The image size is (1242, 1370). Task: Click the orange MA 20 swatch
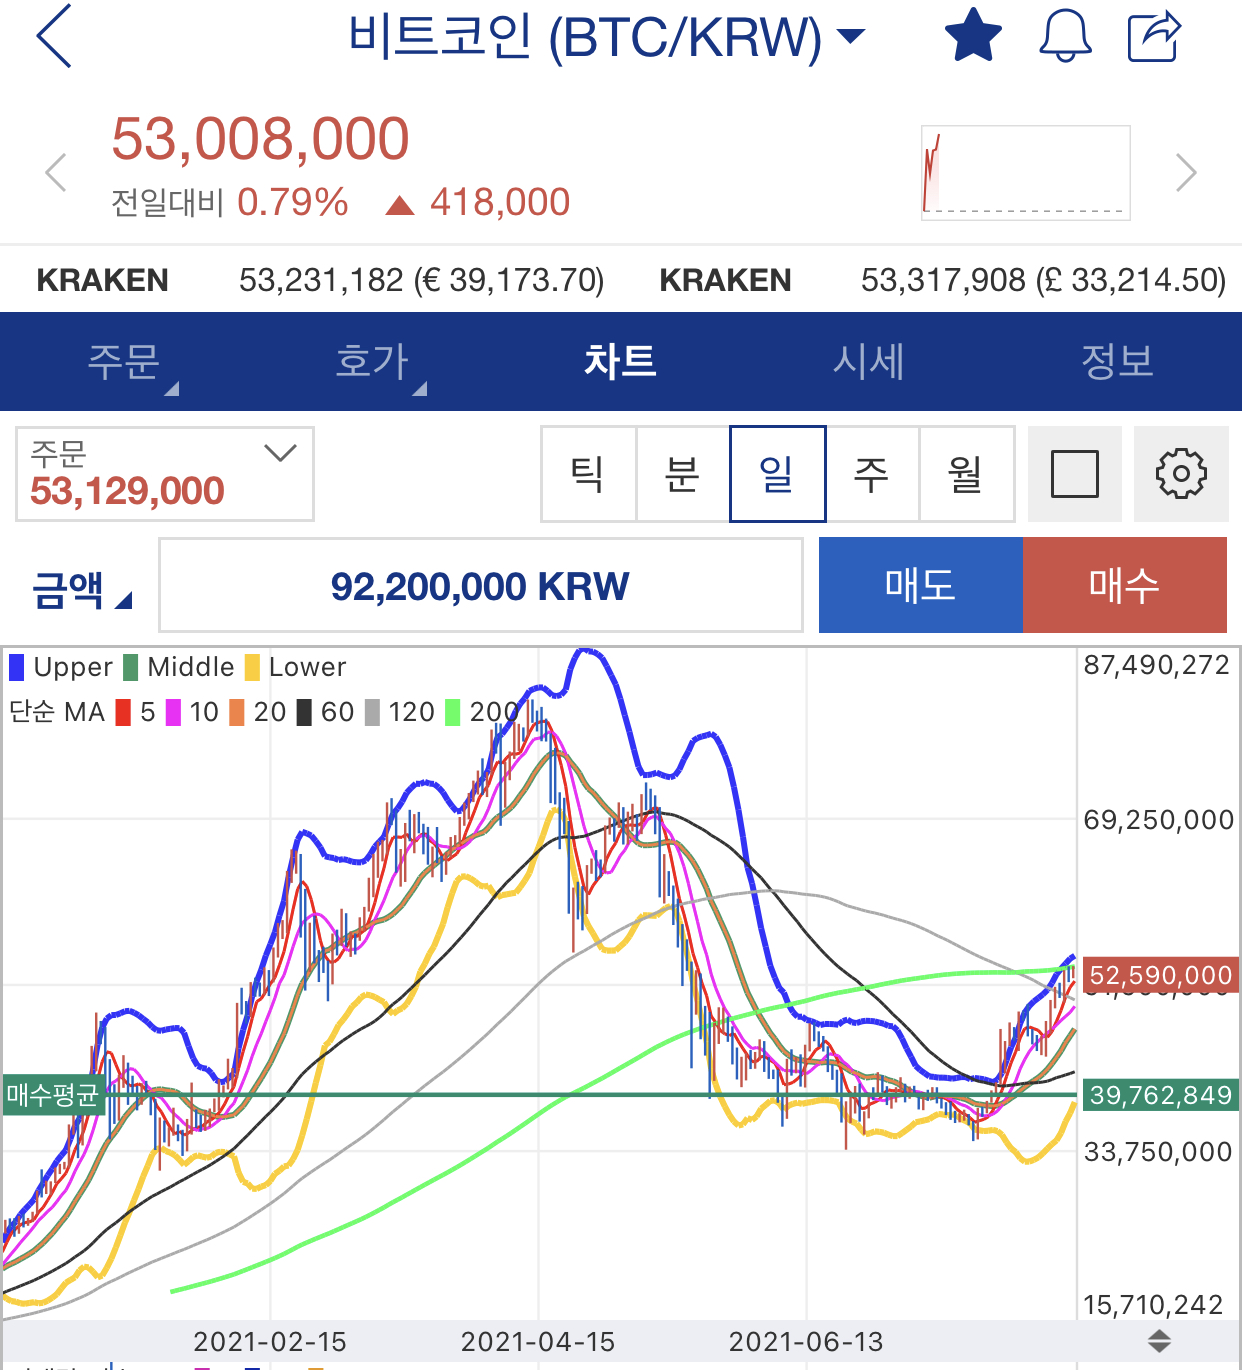pyautogui.click(x=237, y=712)
